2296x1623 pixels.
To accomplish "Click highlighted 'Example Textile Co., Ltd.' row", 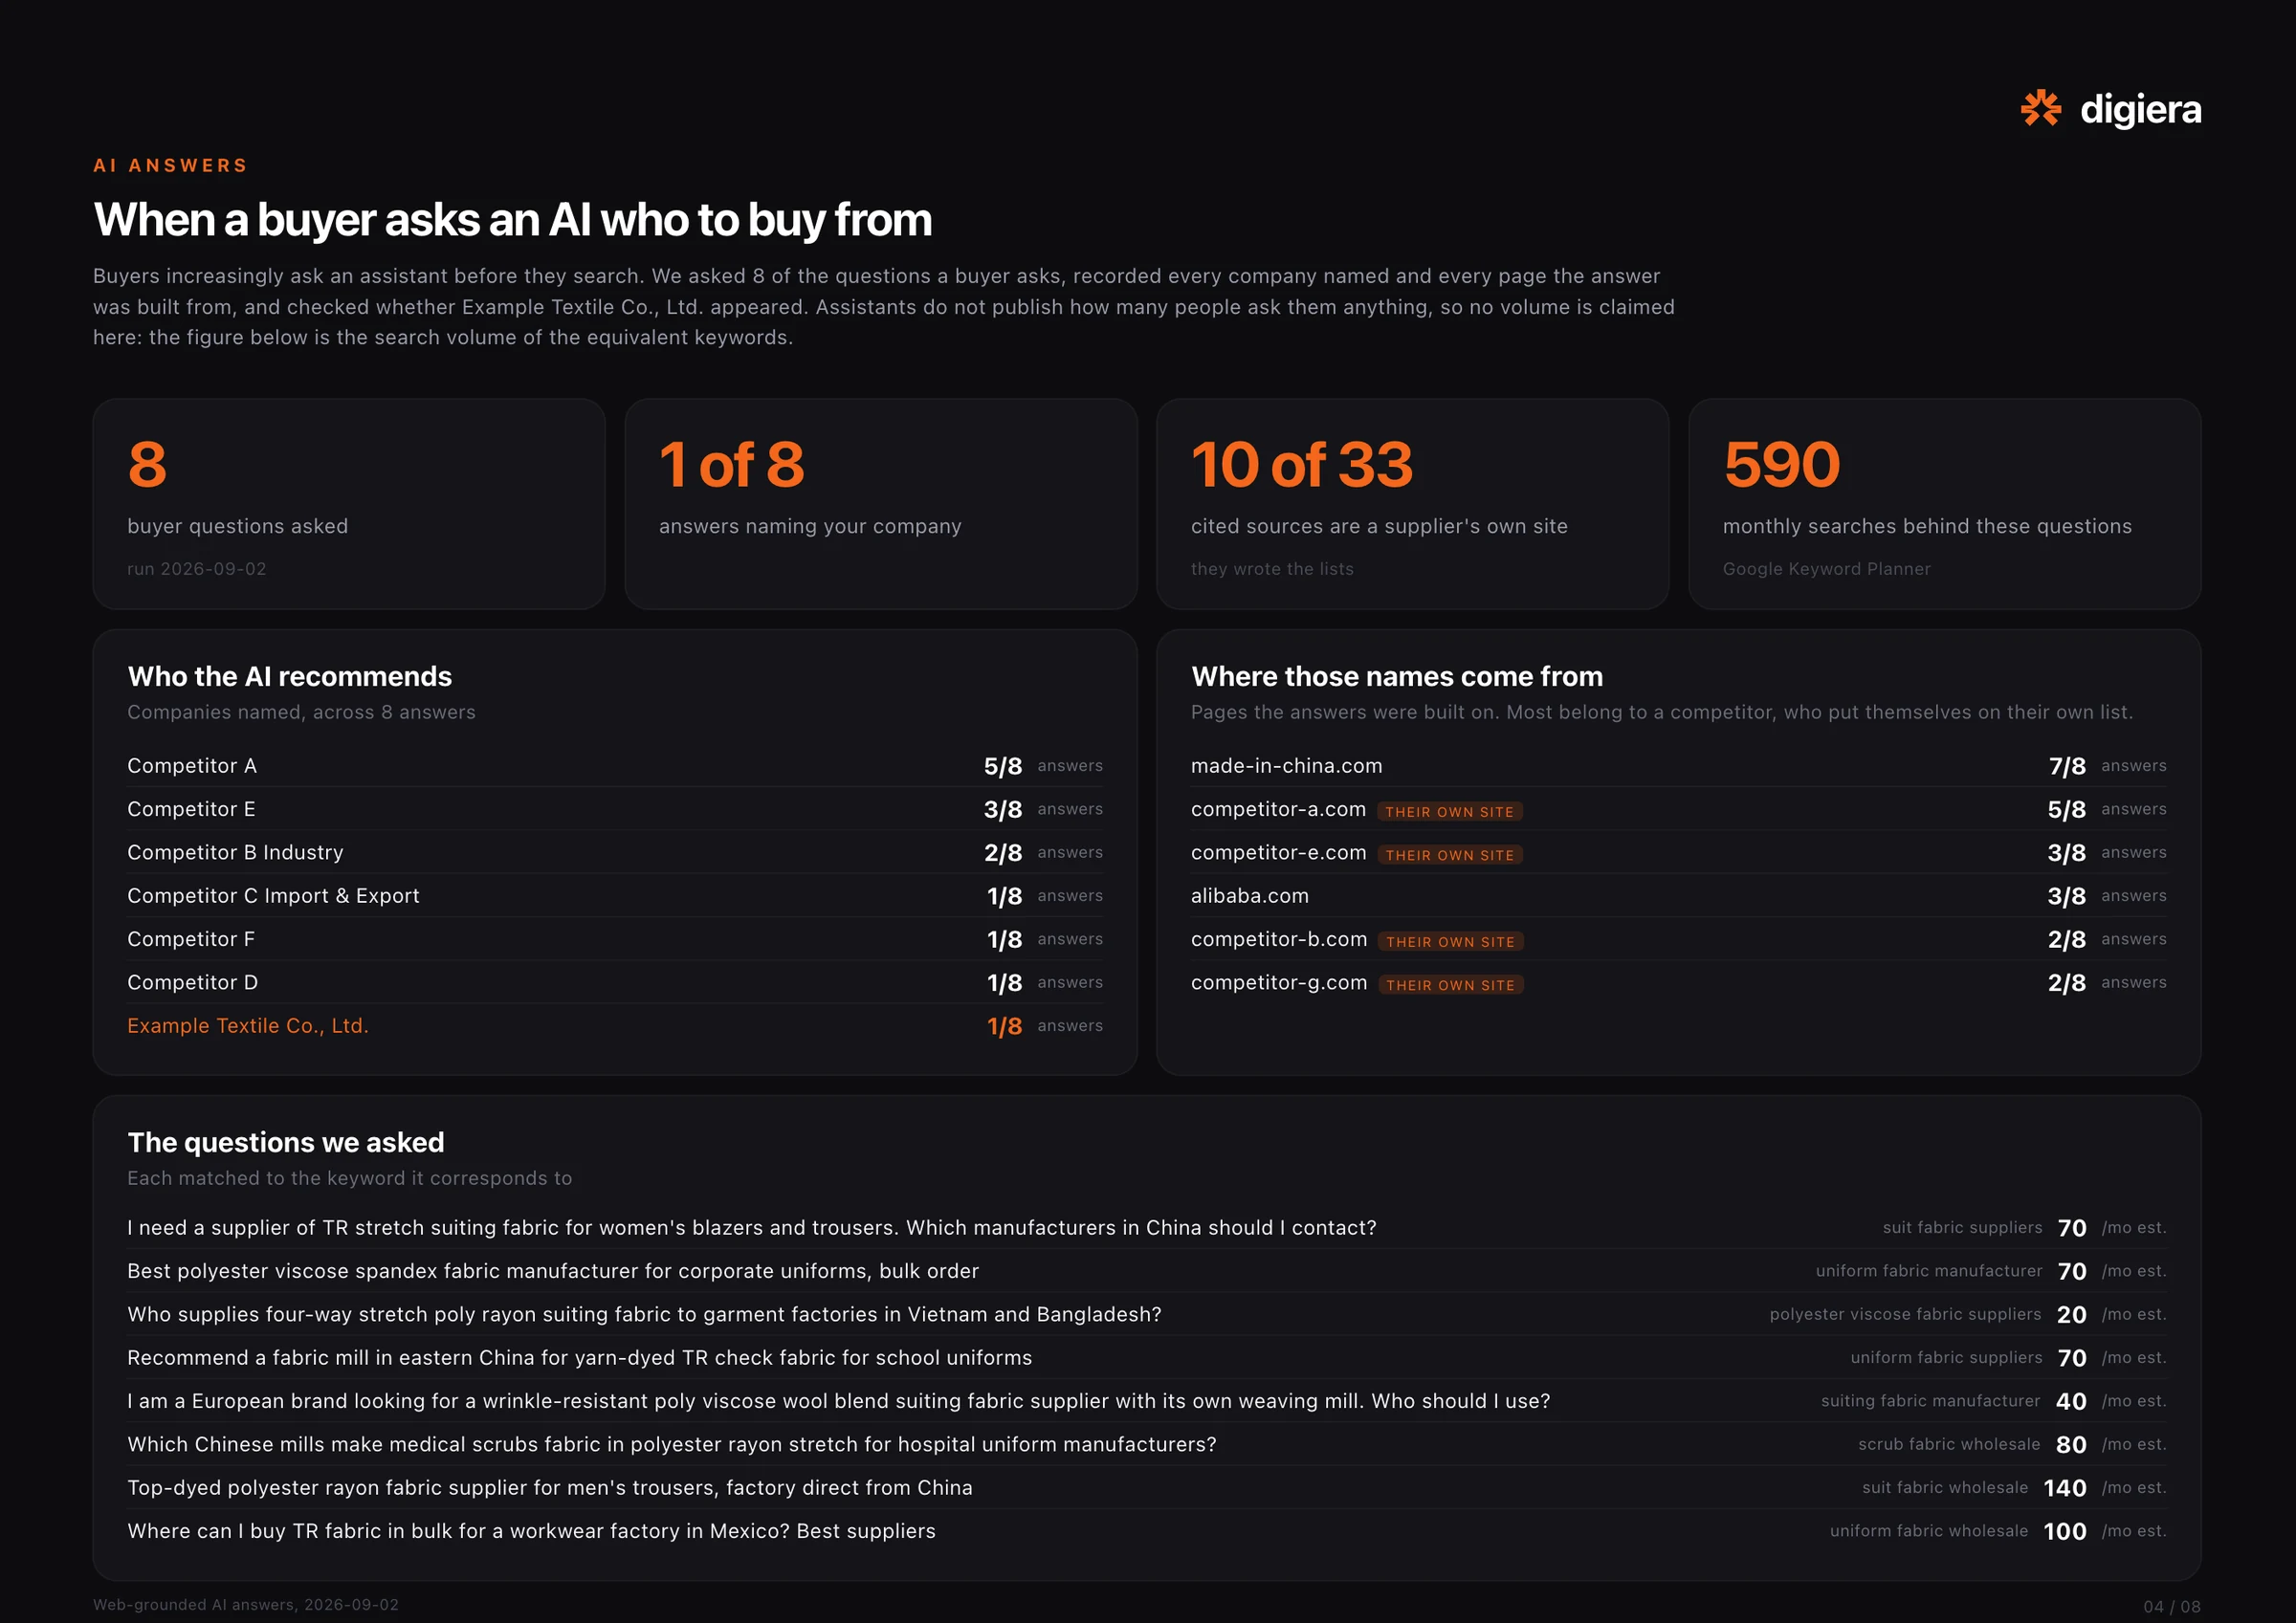I will pyautogui.click(x=248, y=1026).
